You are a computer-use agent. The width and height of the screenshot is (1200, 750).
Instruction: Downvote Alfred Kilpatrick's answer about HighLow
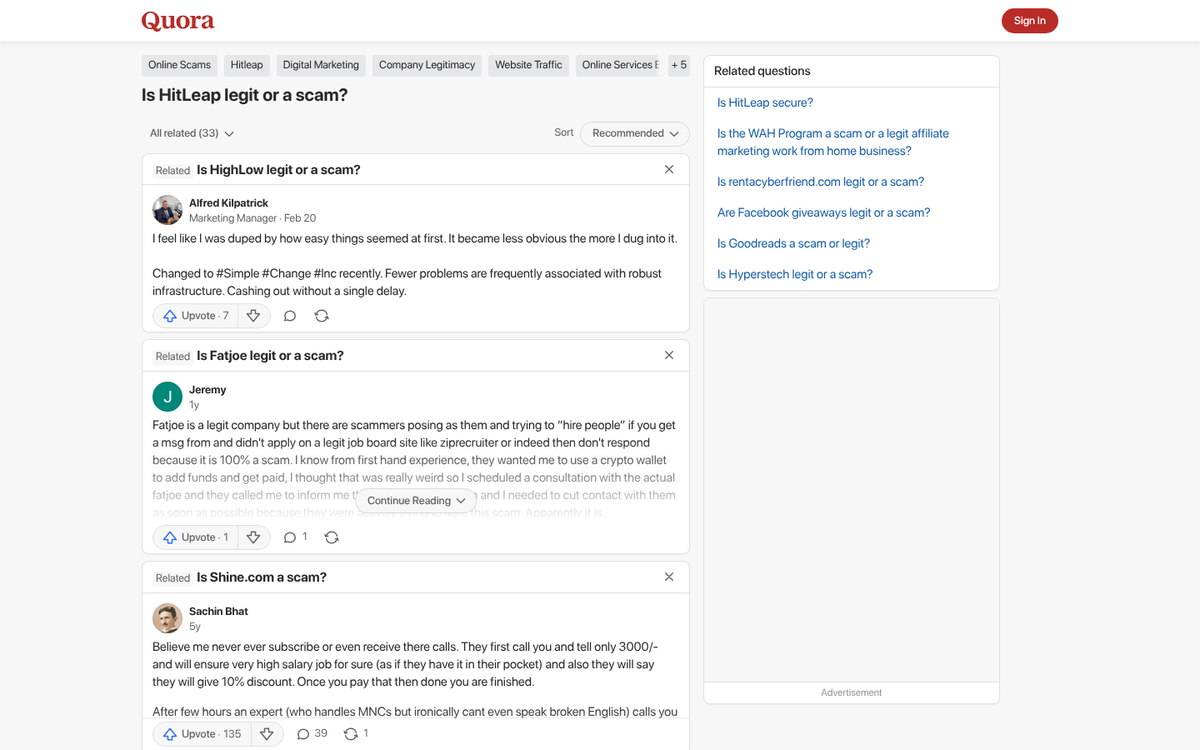point(253,315)
